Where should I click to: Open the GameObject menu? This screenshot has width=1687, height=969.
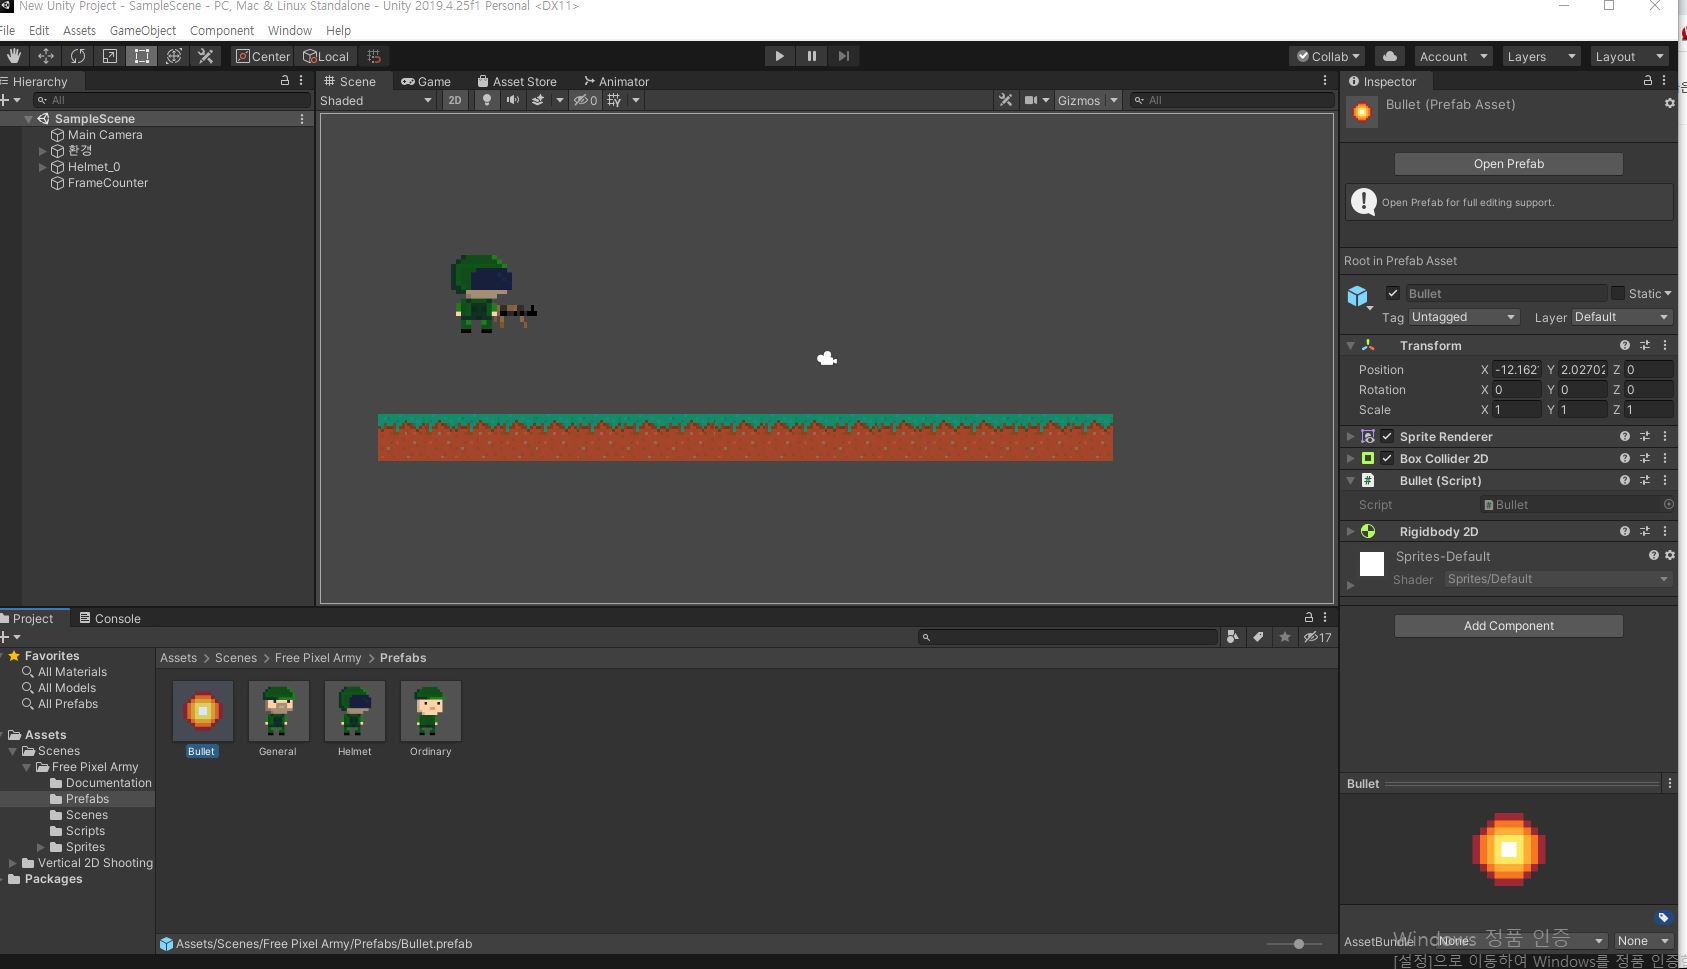pos(142,30)
